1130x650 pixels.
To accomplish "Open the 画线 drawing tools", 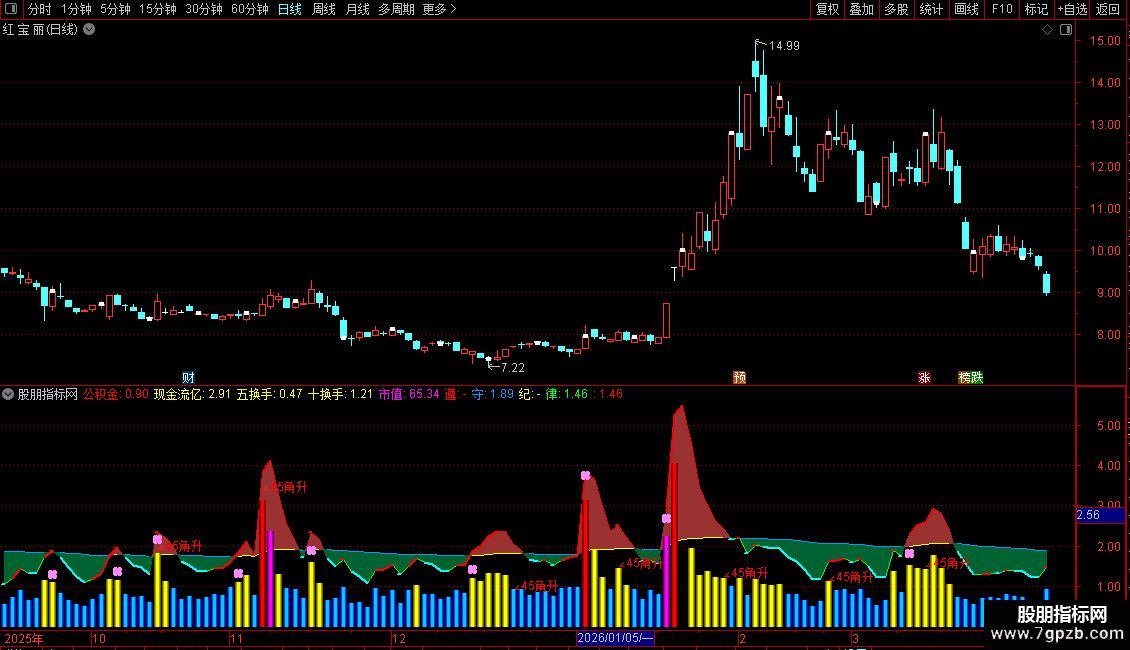I will click(x=966, y=9).
